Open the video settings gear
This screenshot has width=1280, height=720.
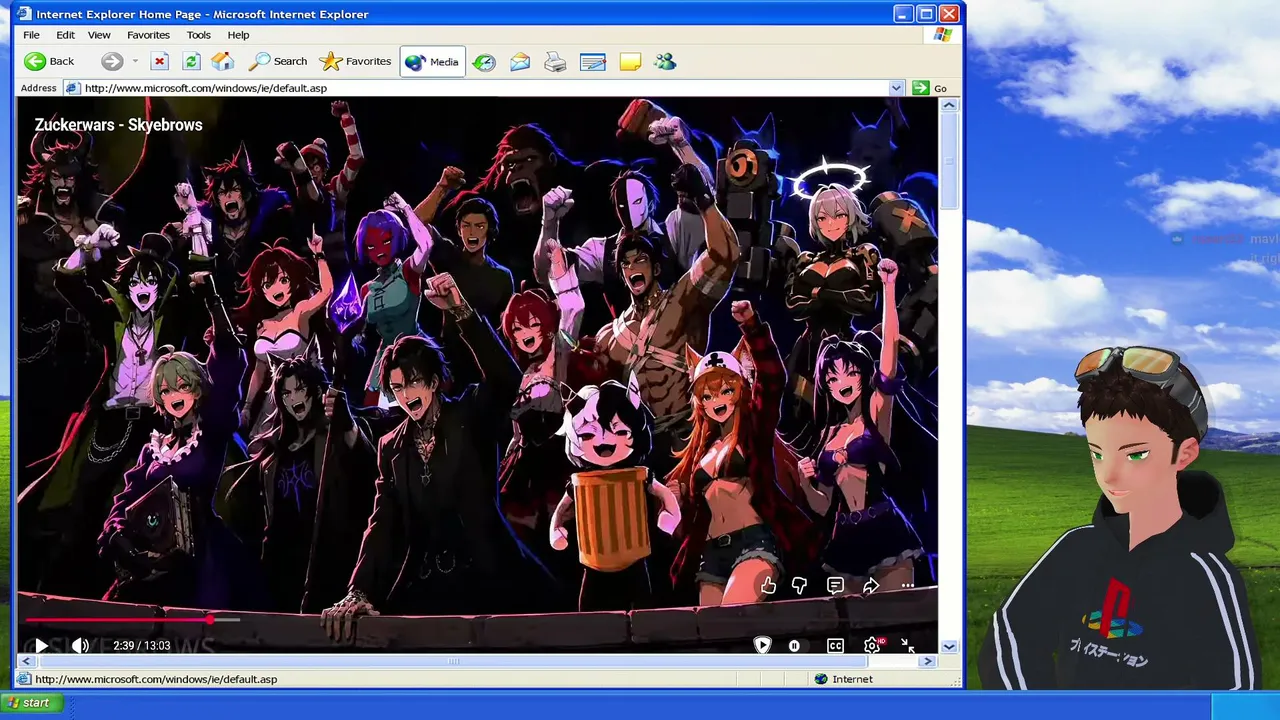click(x=872, y=646)
